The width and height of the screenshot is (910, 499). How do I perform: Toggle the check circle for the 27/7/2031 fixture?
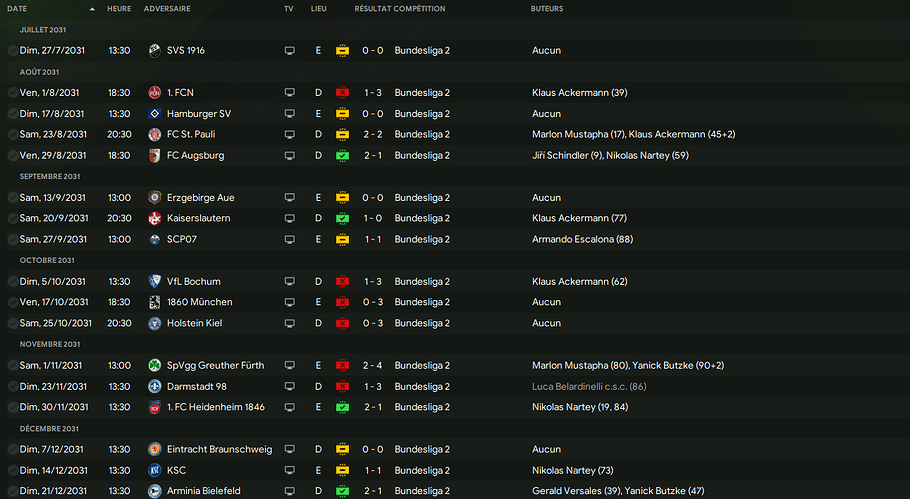(13, 50)
